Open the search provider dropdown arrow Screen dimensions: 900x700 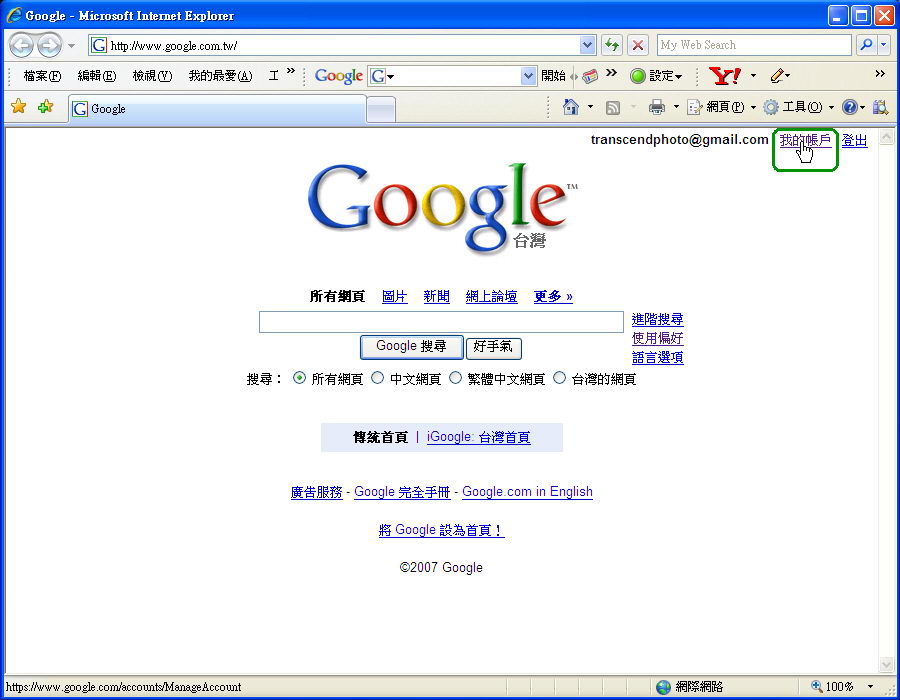click(x=884, y=45)
